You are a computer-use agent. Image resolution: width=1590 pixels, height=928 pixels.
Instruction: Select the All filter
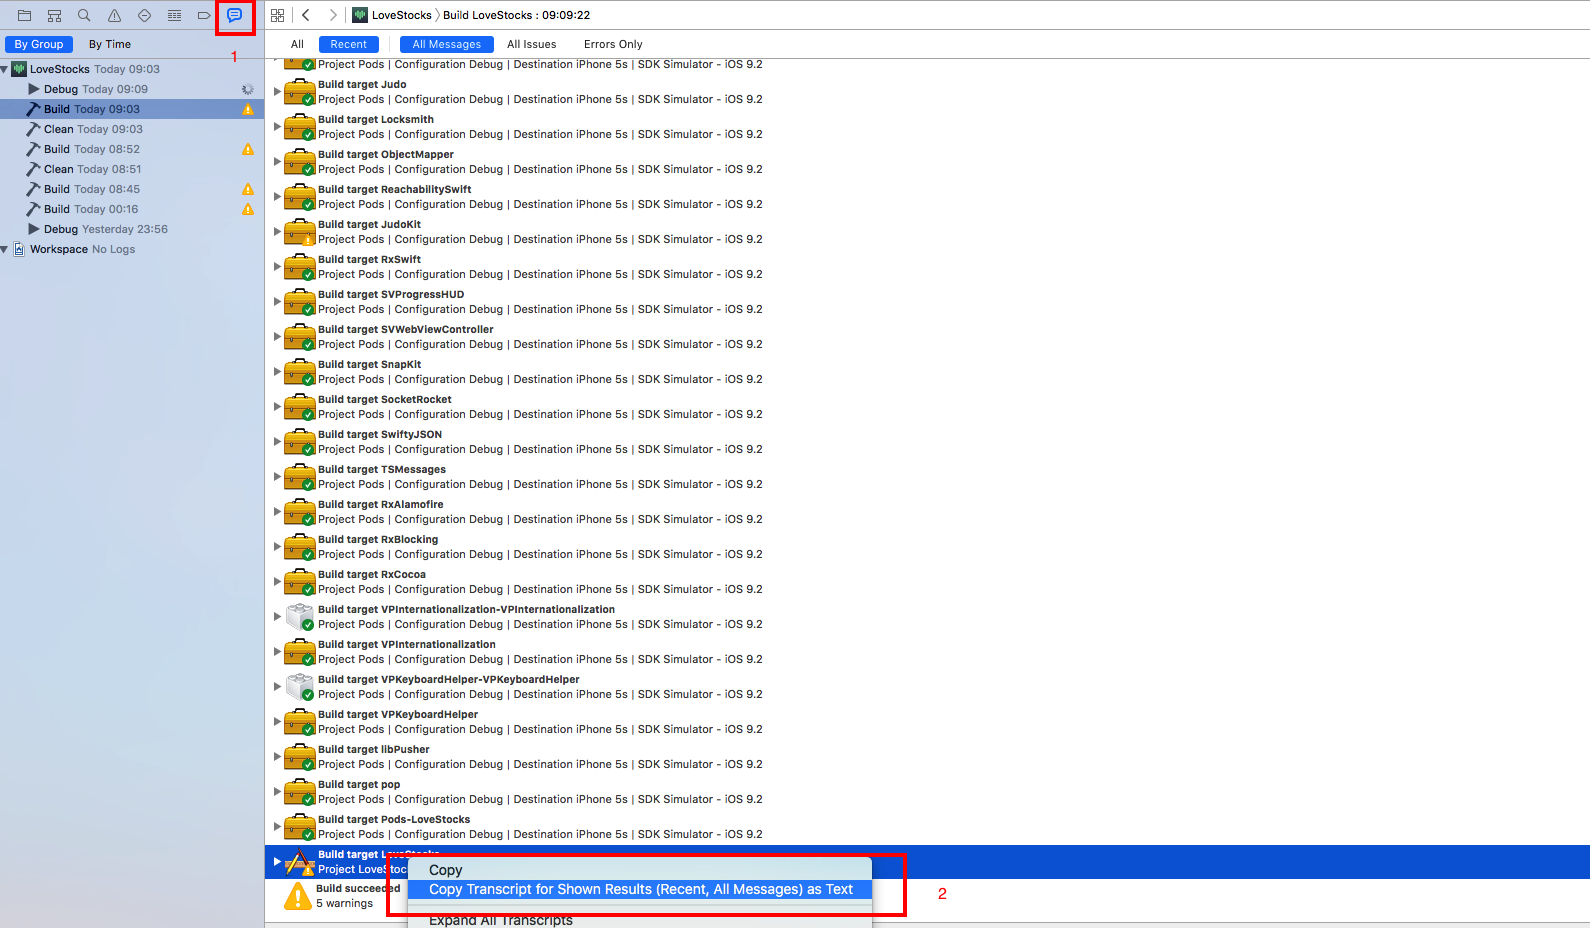click(297, 44)
